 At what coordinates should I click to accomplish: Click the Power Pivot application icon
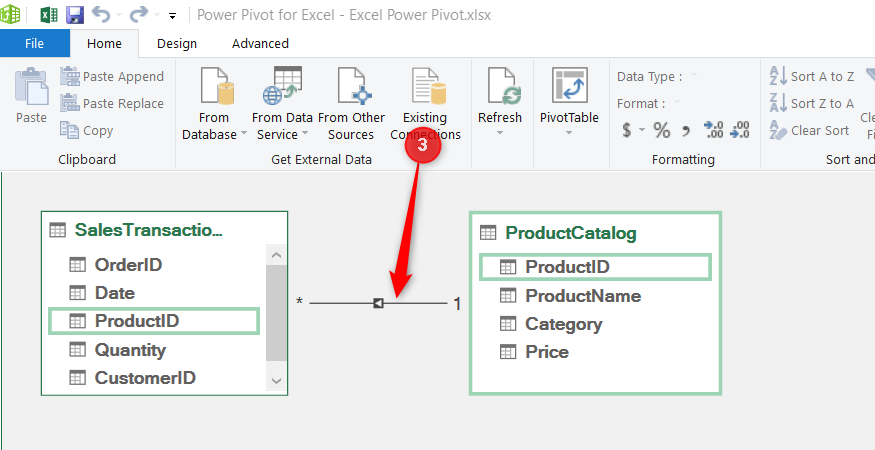click(x=11, y=15)
